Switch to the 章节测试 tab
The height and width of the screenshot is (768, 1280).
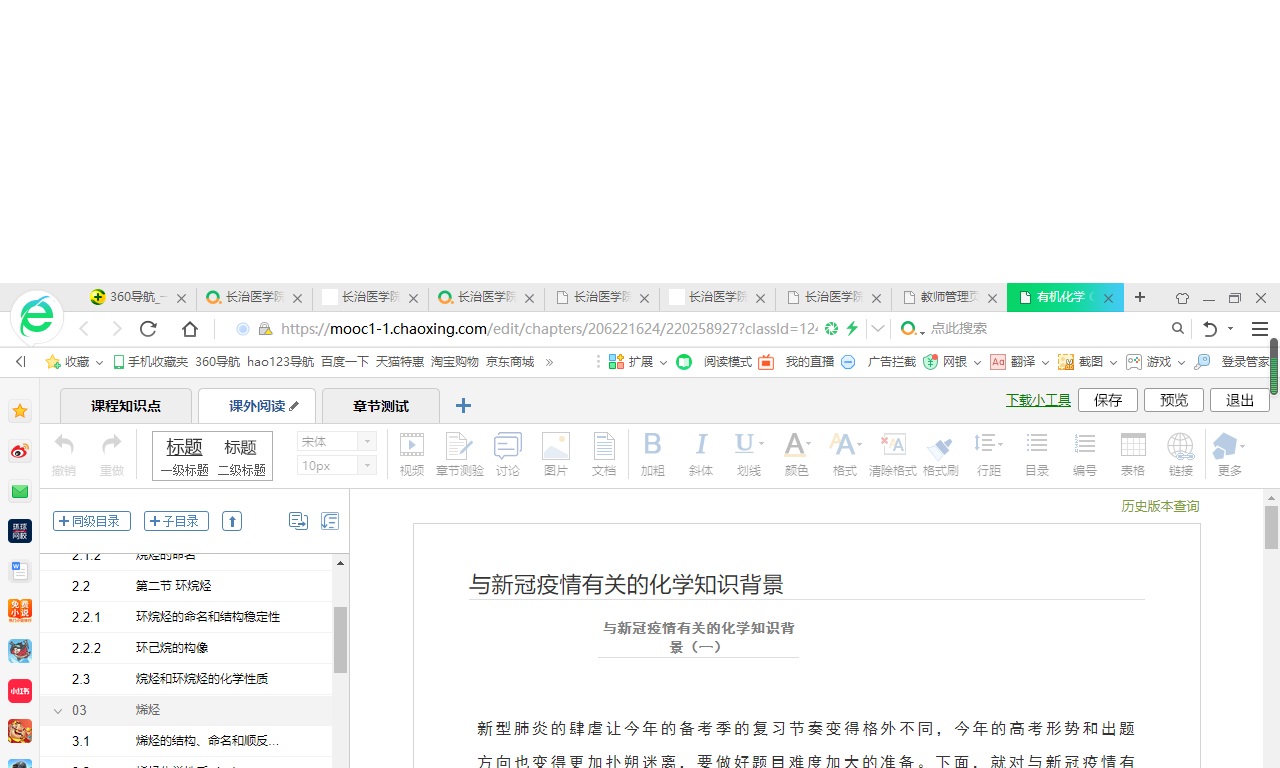[380, 406]
